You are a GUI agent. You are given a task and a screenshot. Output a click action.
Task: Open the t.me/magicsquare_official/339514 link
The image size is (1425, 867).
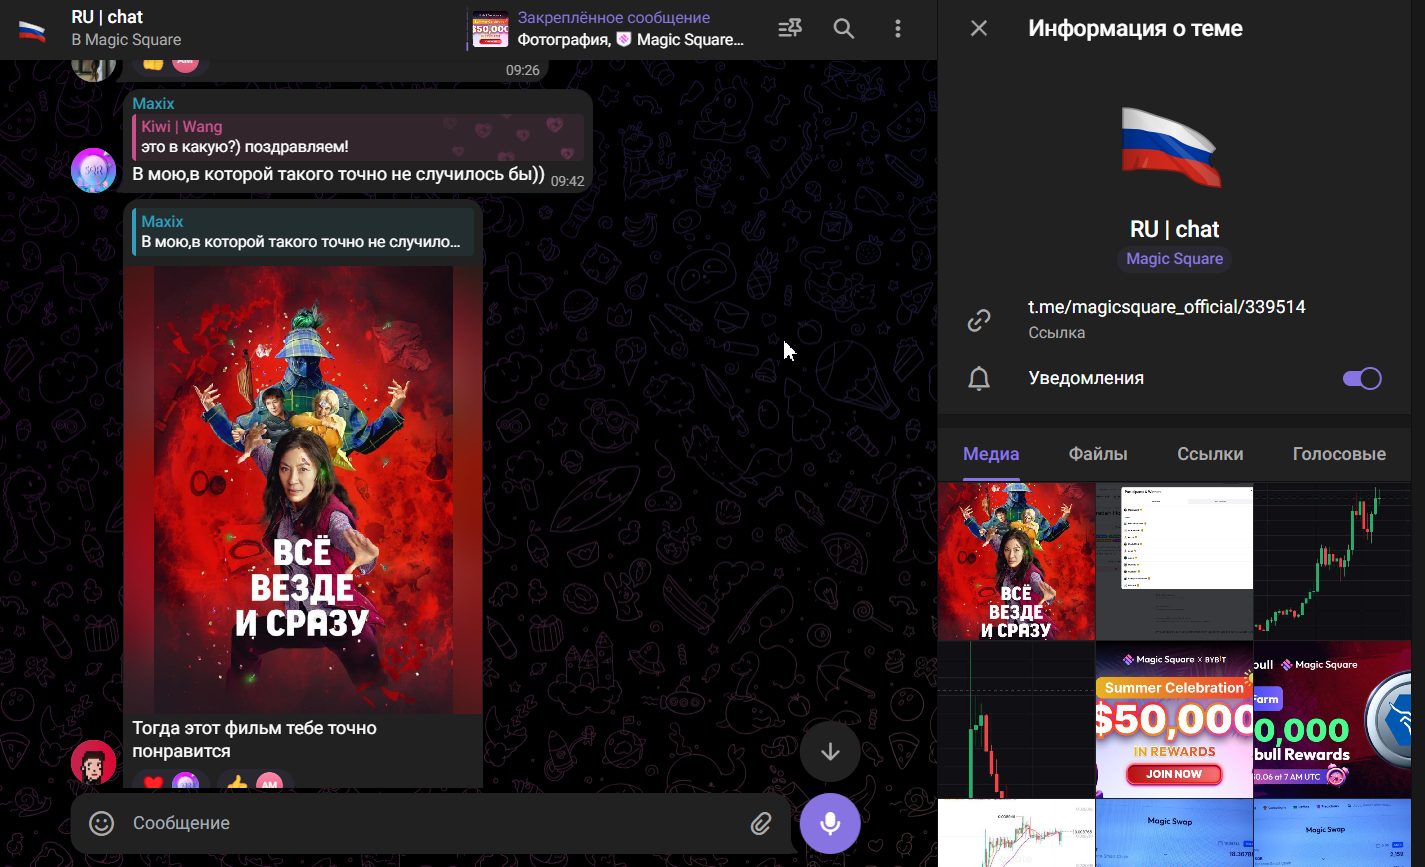point(1167,307)
